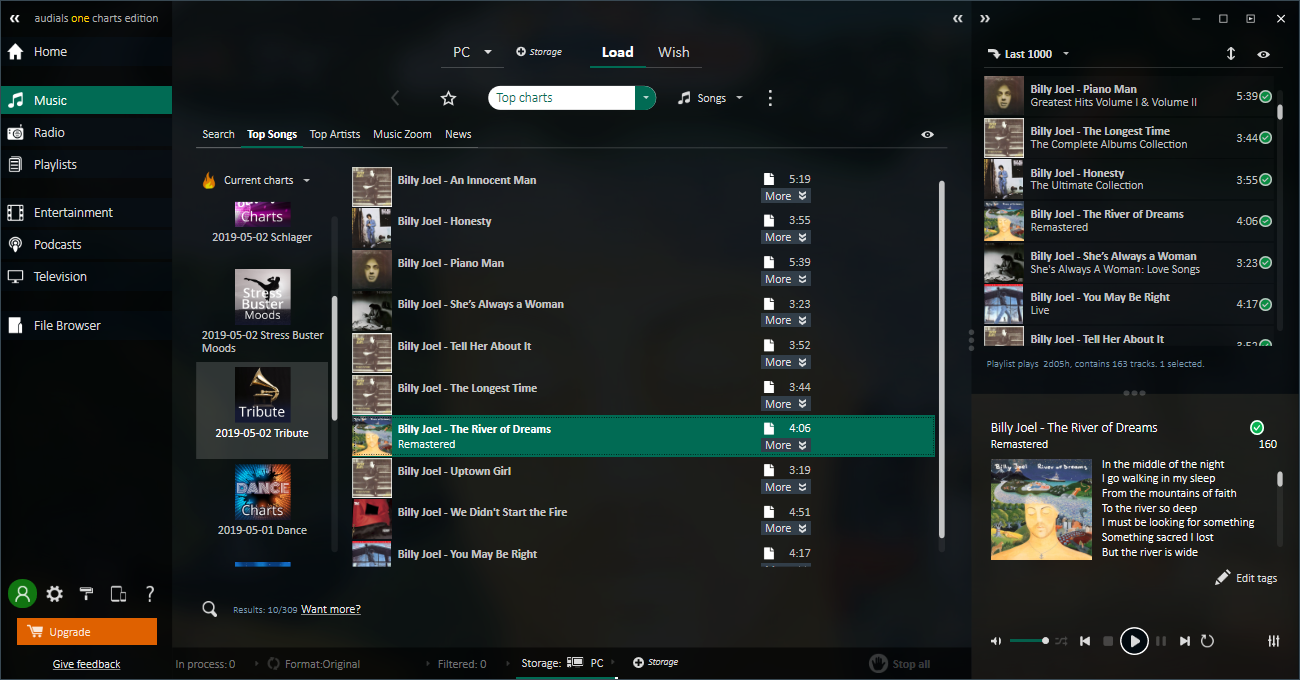Viewport: 1300px width, 680px height.
Task: Go back using the left arrow icon
Action: 395,98
